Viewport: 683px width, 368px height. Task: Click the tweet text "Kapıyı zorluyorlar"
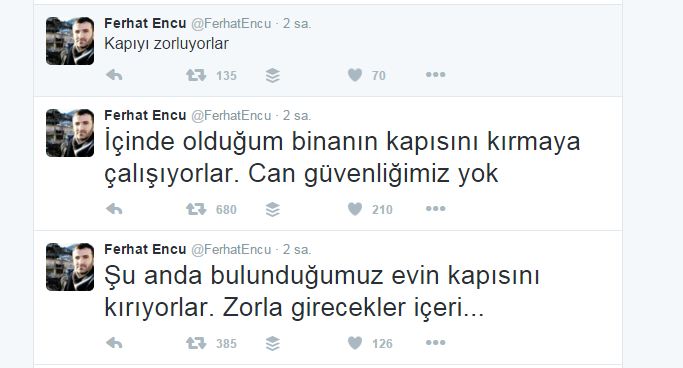166,44
